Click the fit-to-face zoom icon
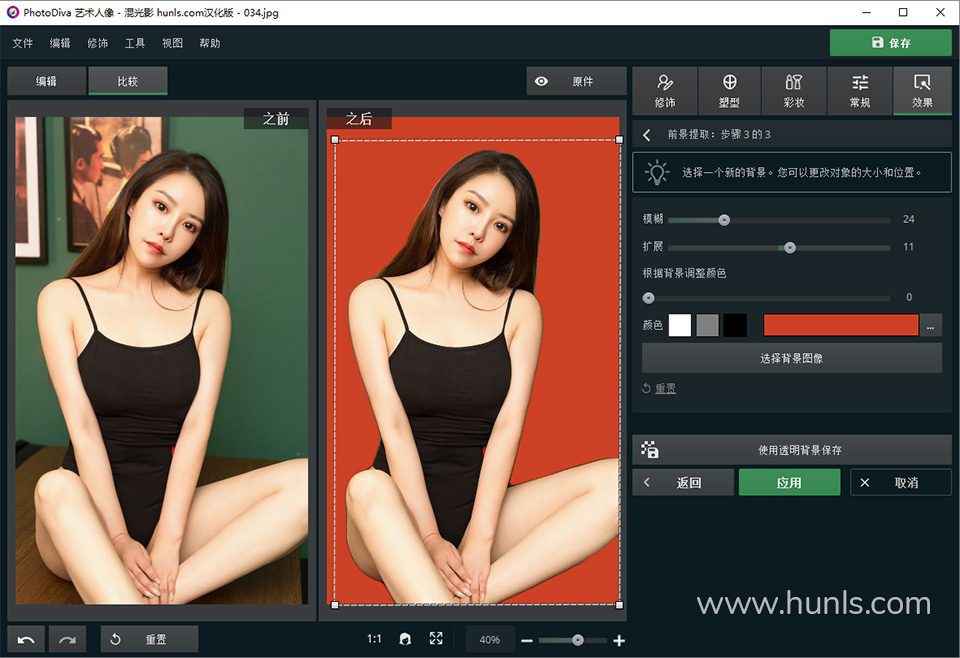The height and width of the screenshot is (658, 960). click(405, 639)
